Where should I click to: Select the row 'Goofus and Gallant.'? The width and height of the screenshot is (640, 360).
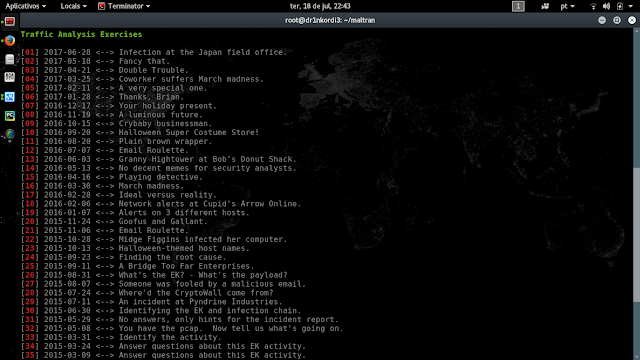pos(114,222)
